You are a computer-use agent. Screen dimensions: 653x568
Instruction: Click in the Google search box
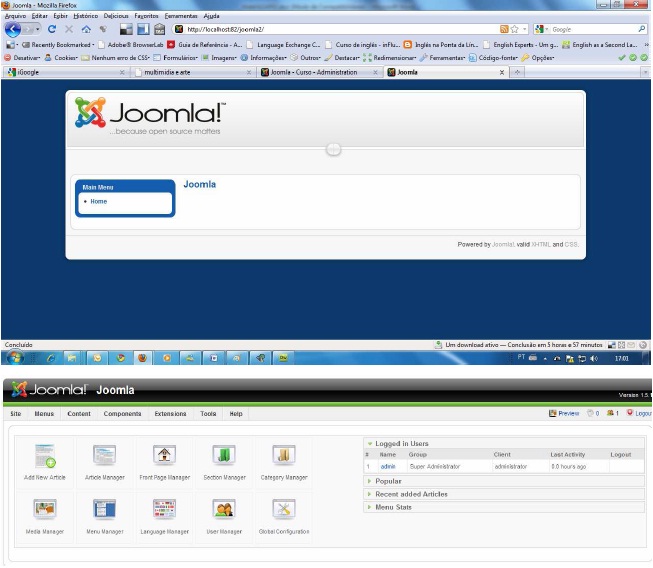click(x=593, y=29)
